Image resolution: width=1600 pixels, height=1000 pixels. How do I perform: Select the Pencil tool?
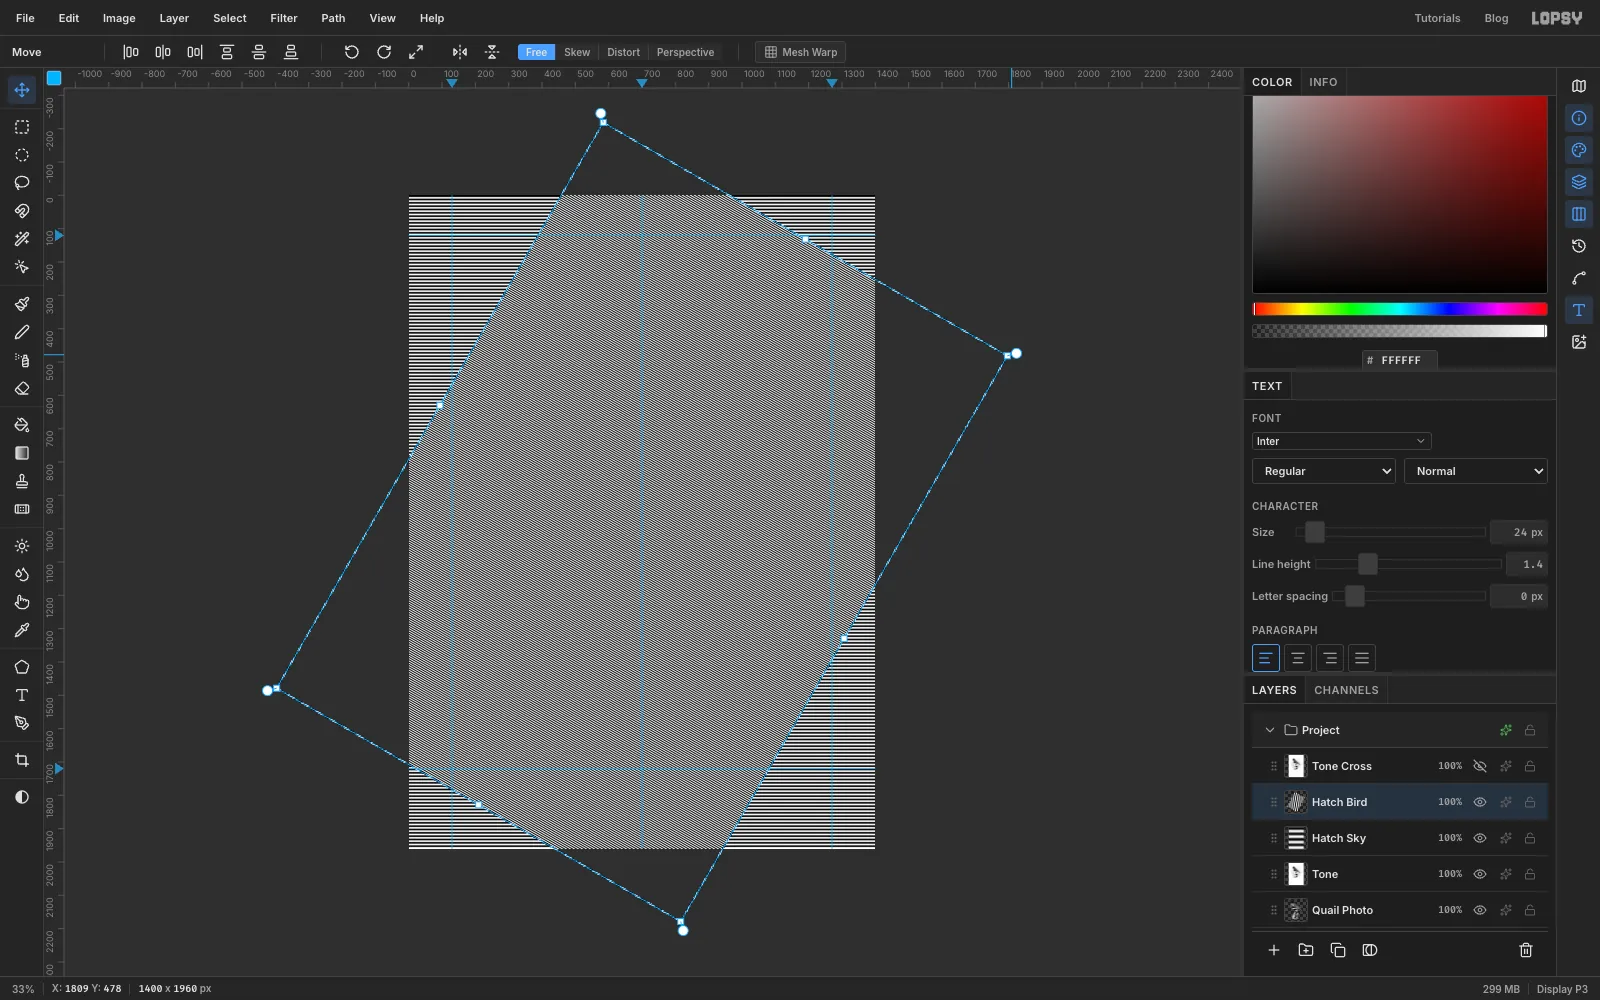(x=21, y=332)
